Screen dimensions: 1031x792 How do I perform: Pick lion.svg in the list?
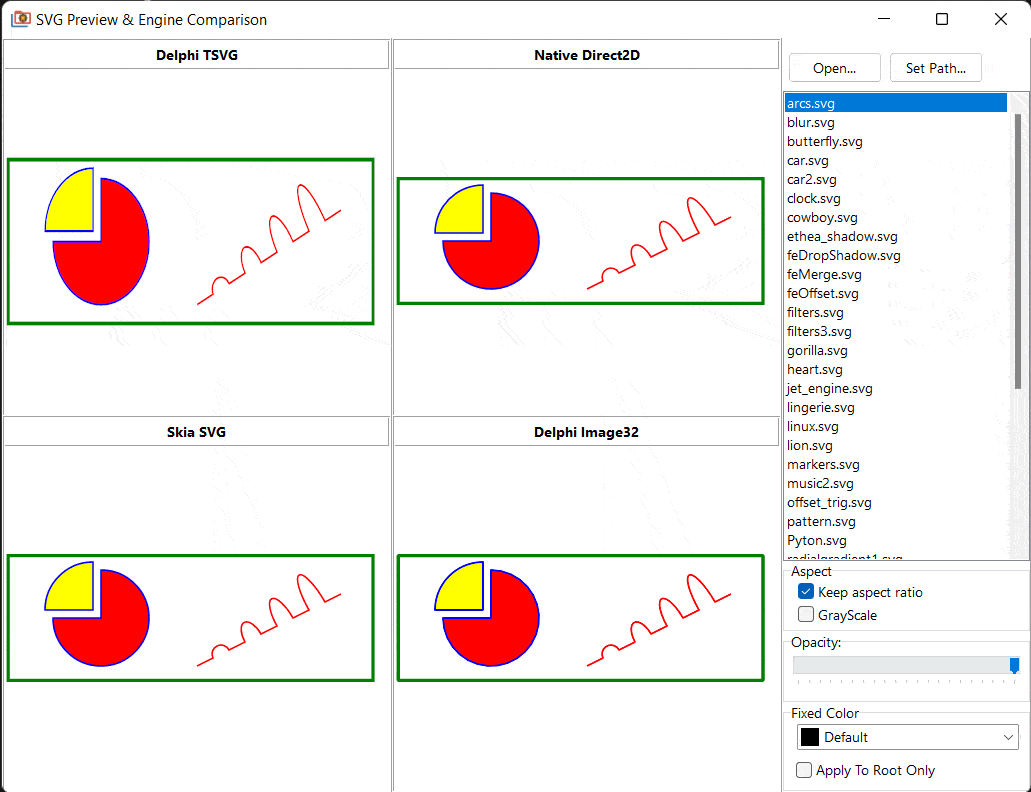coord(809,445)
